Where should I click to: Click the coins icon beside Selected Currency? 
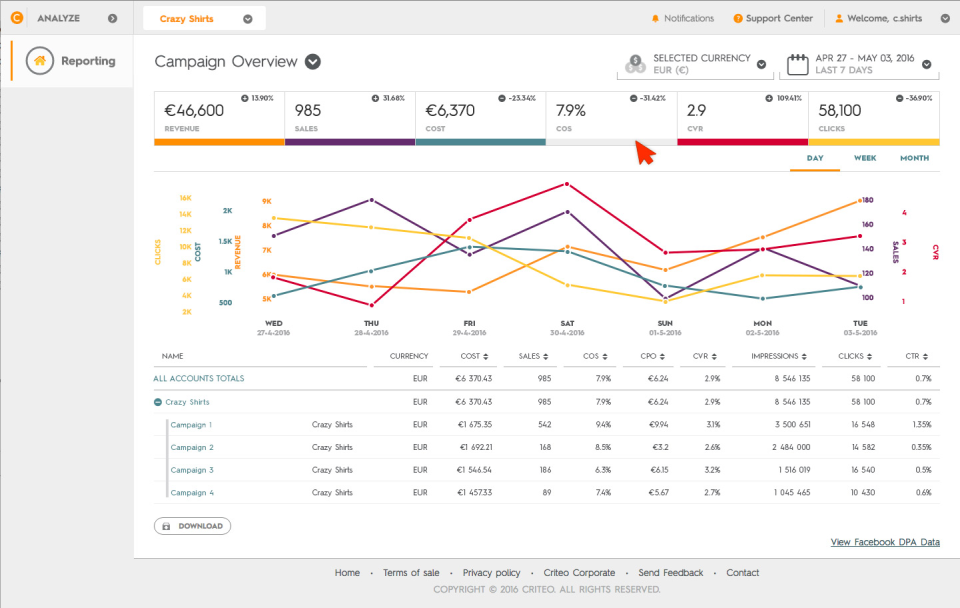[x=636, y=64]
